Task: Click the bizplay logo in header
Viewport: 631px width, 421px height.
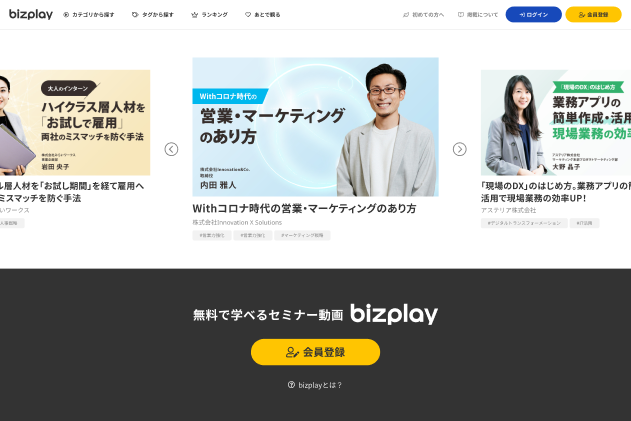Action: pyautogui.click(x=31, y=14)
